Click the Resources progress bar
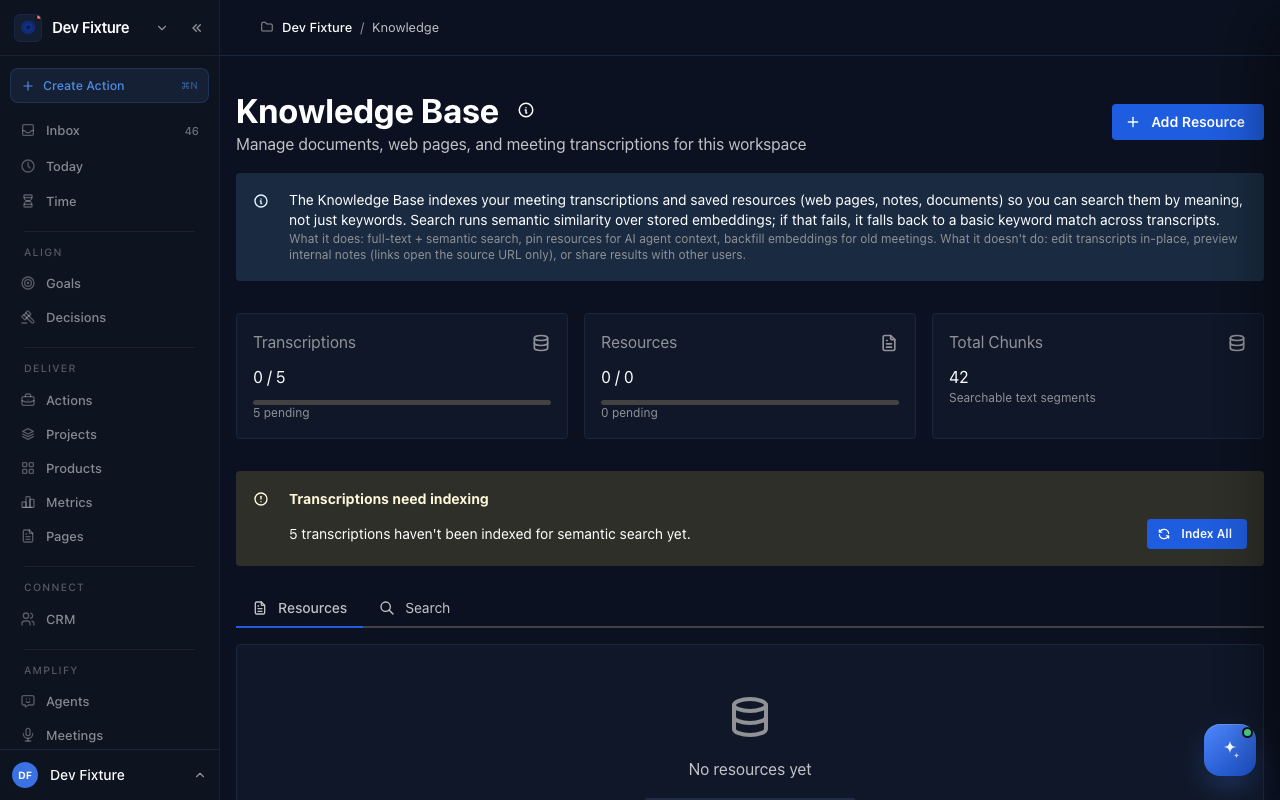This screenshot has width=1280, height=800. pyautogui.click(x=750, y=402)
